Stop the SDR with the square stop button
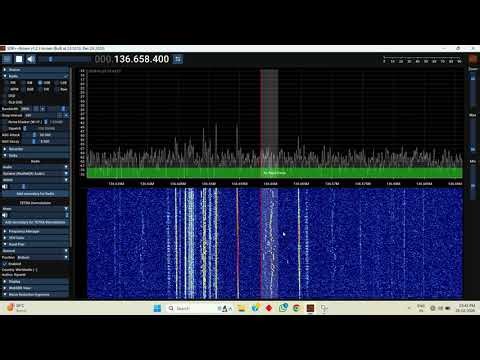This screenshot has height=360, width=480. point(19,59)
